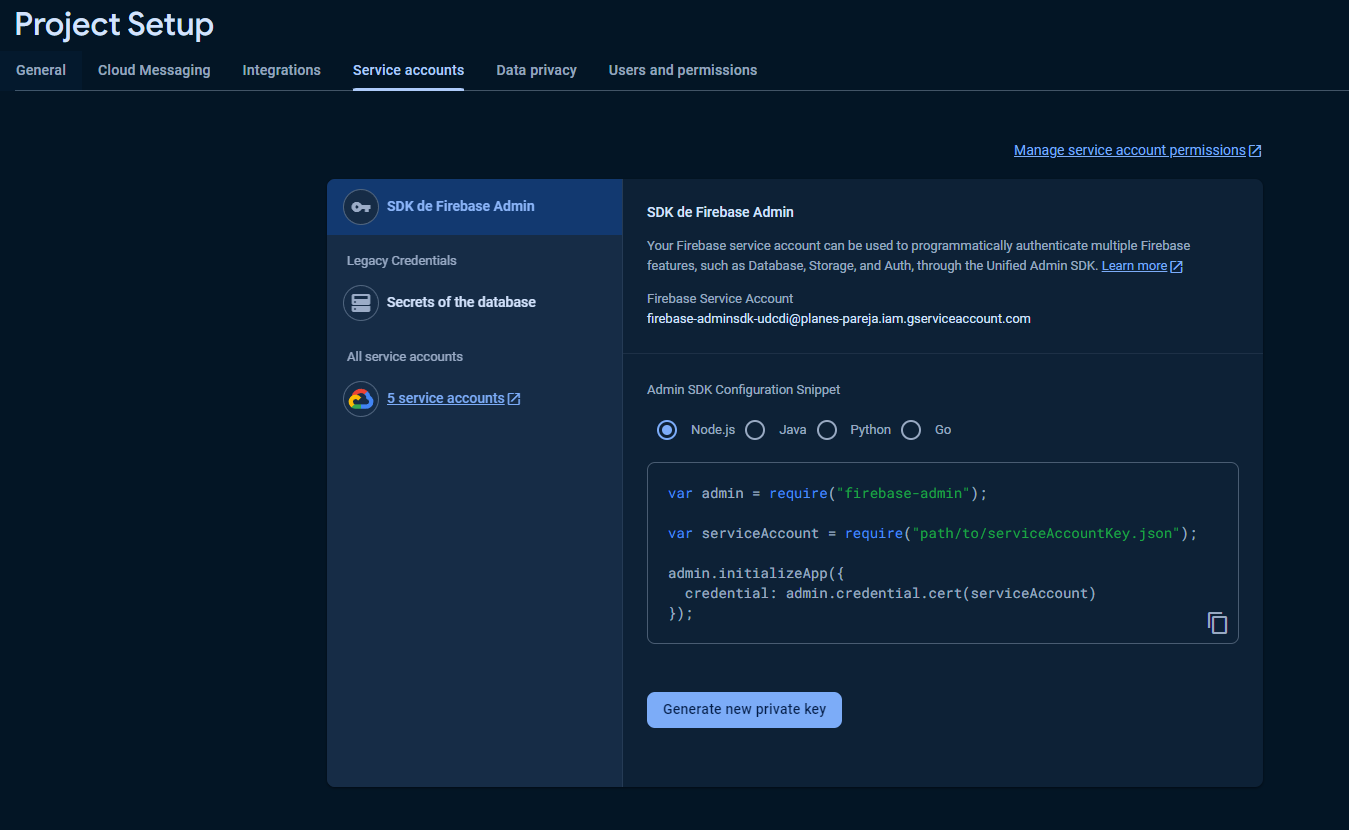Select SDK de Firebase Admin sidebar item
The height and width of the screenshot is (830, 1349).
pos(475,207)
